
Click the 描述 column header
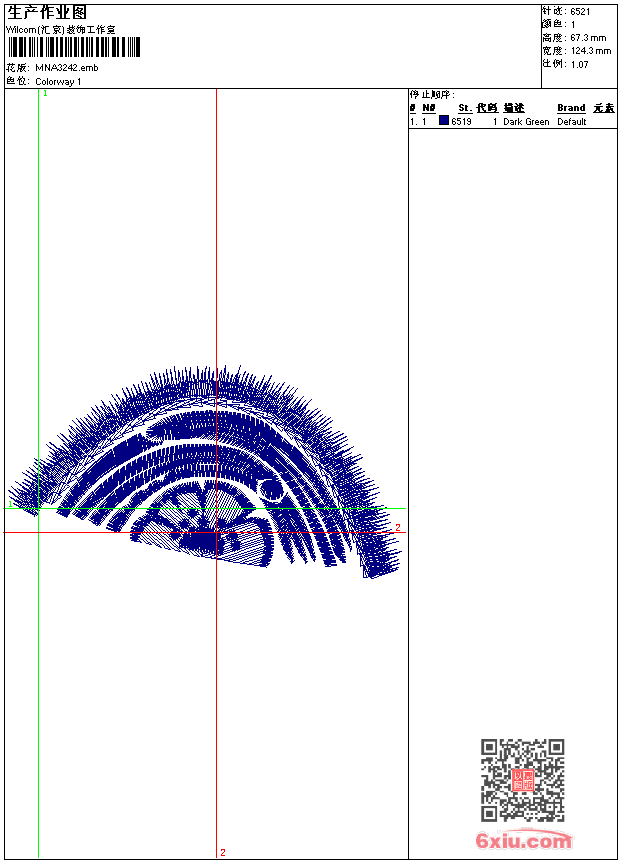514,108
